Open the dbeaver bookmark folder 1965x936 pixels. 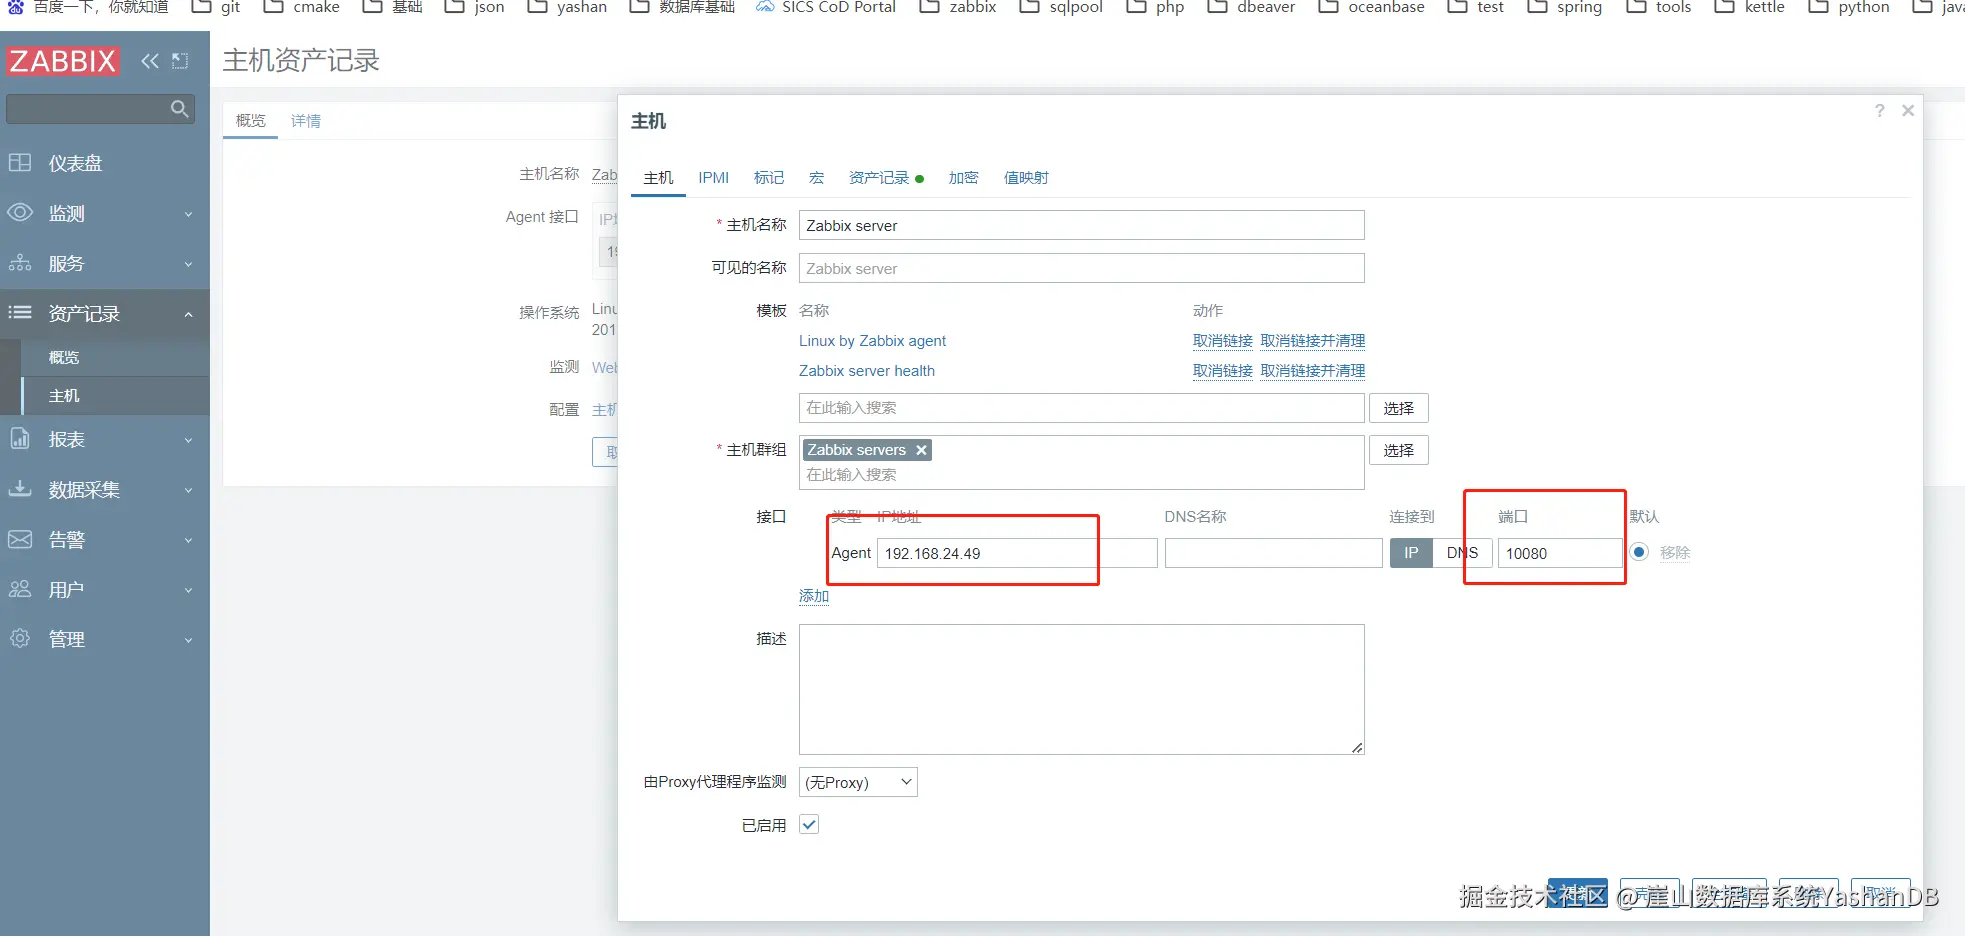coord(1251,7)
